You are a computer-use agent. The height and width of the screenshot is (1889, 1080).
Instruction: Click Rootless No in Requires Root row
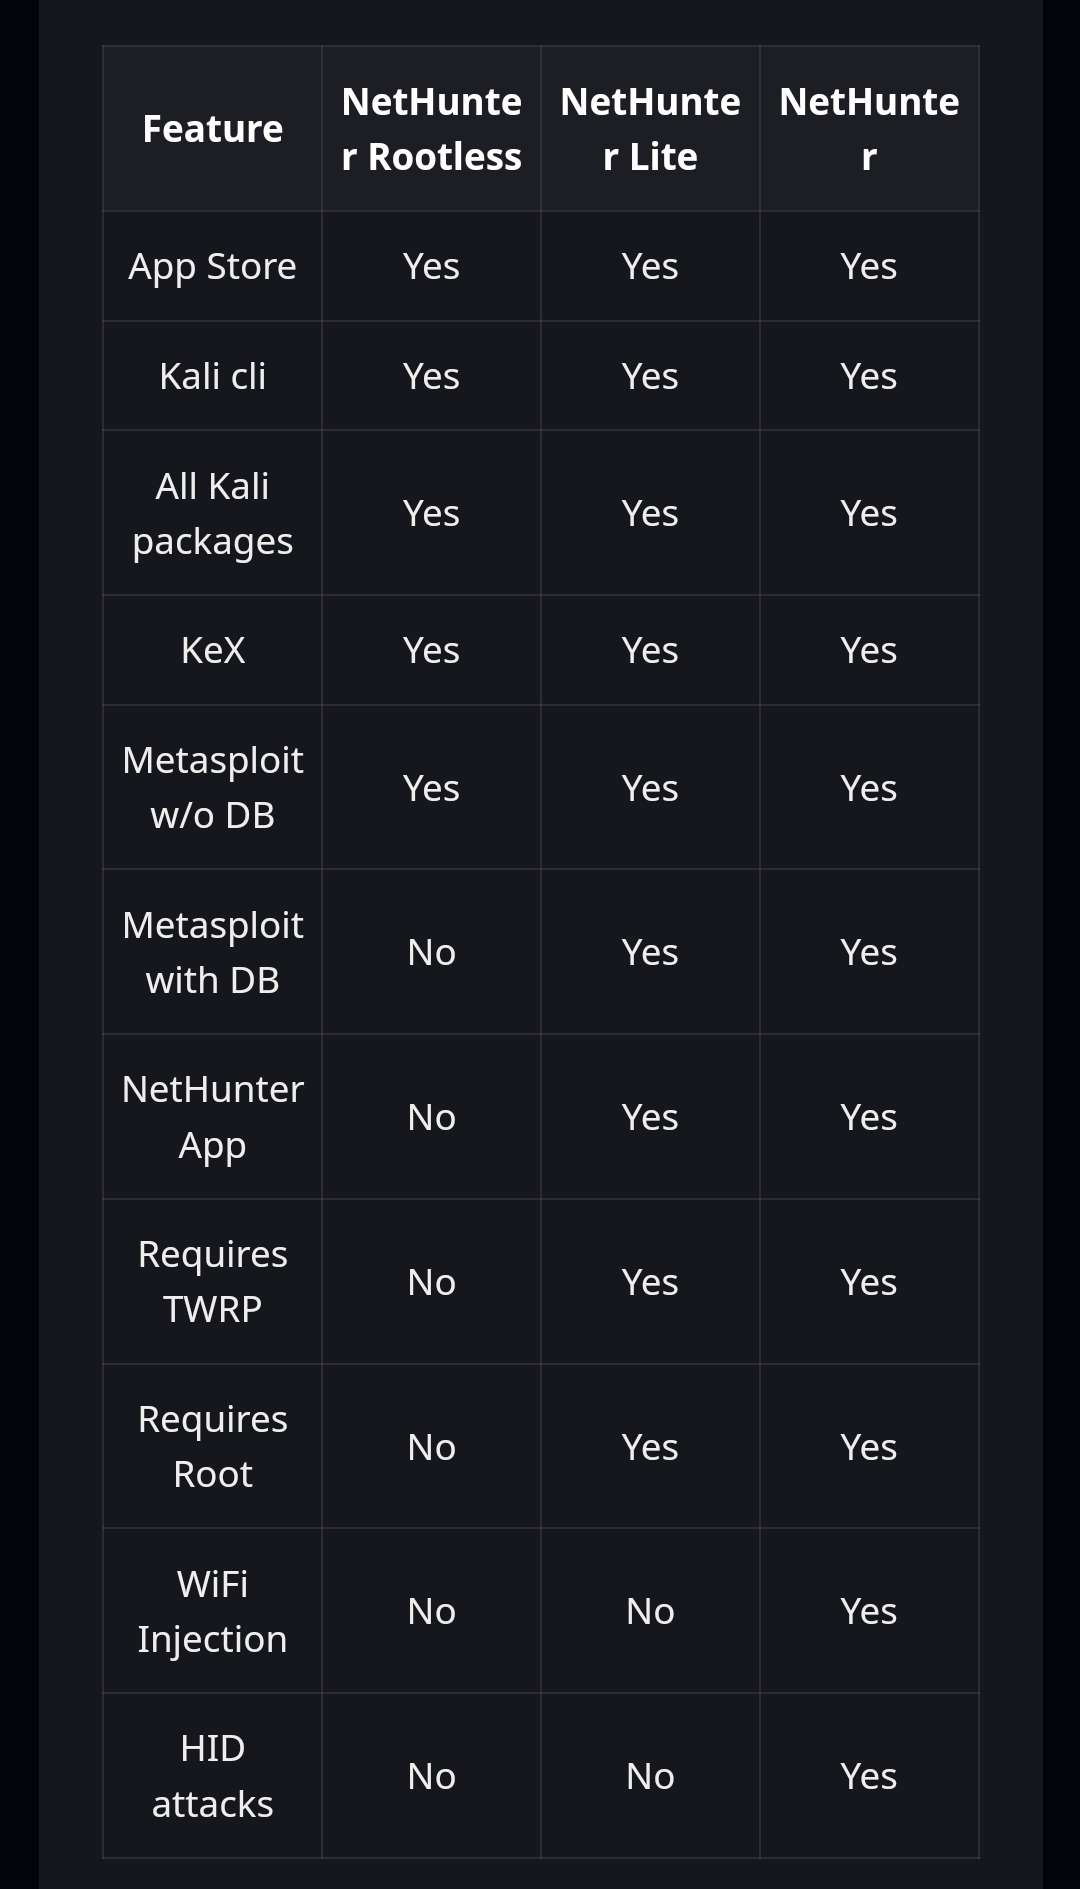click(431, 1447)
